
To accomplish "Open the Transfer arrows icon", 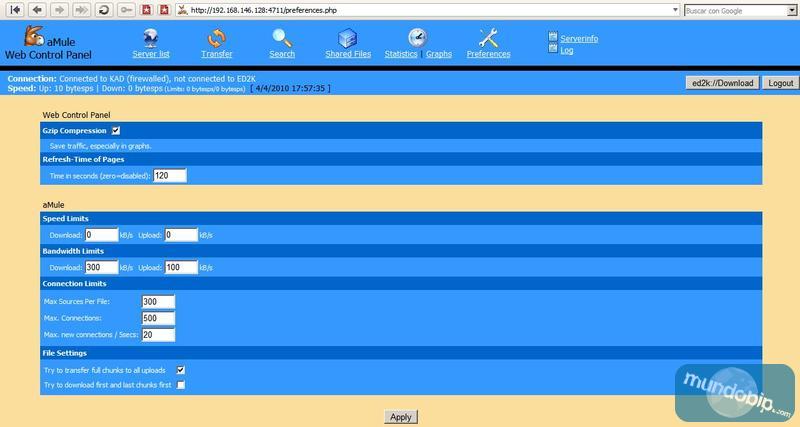I will 216,38.
